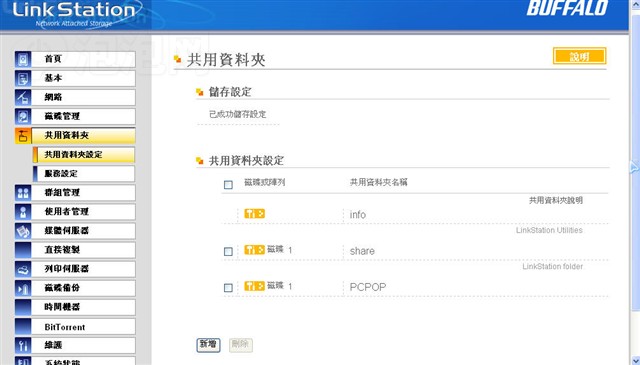Screen dimensions: 640x365
Task: Click the PCPOP folder's orange icon
Action: pos(254,286)
